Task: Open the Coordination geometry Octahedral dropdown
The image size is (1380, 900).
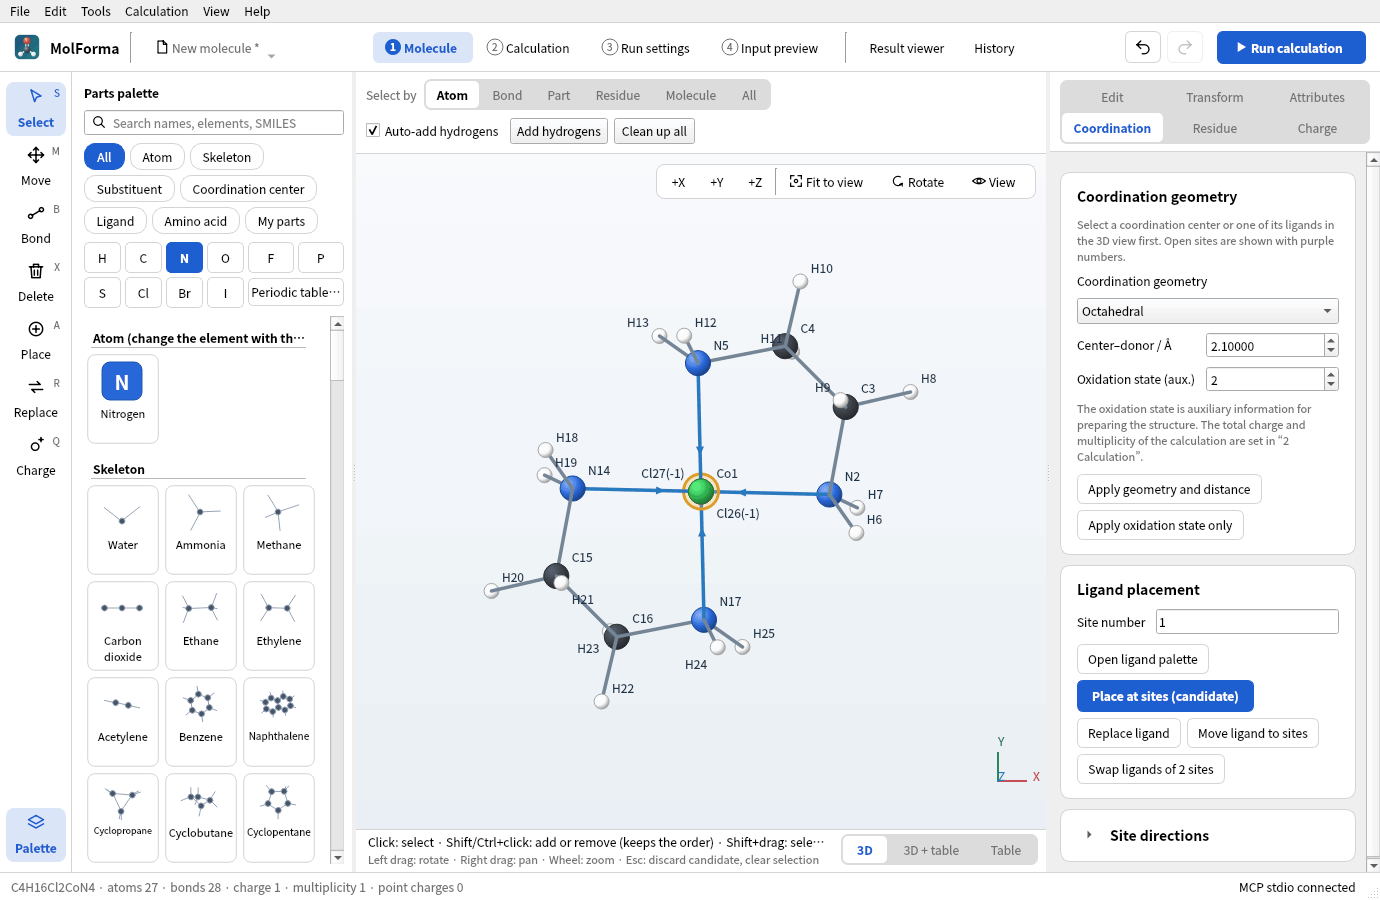Action: pos(1207,311)
